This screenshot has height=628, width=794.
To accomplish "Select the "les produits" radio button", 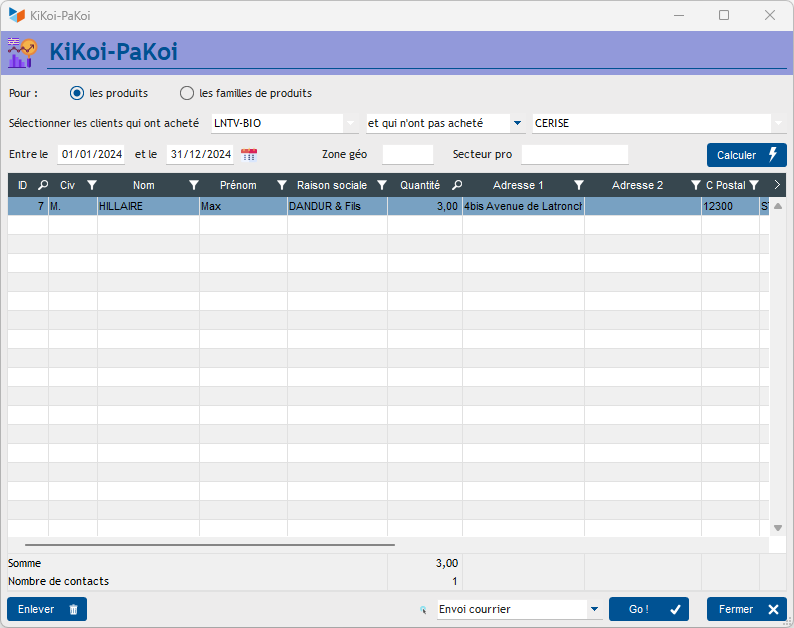I will click(x=77, y=93).
